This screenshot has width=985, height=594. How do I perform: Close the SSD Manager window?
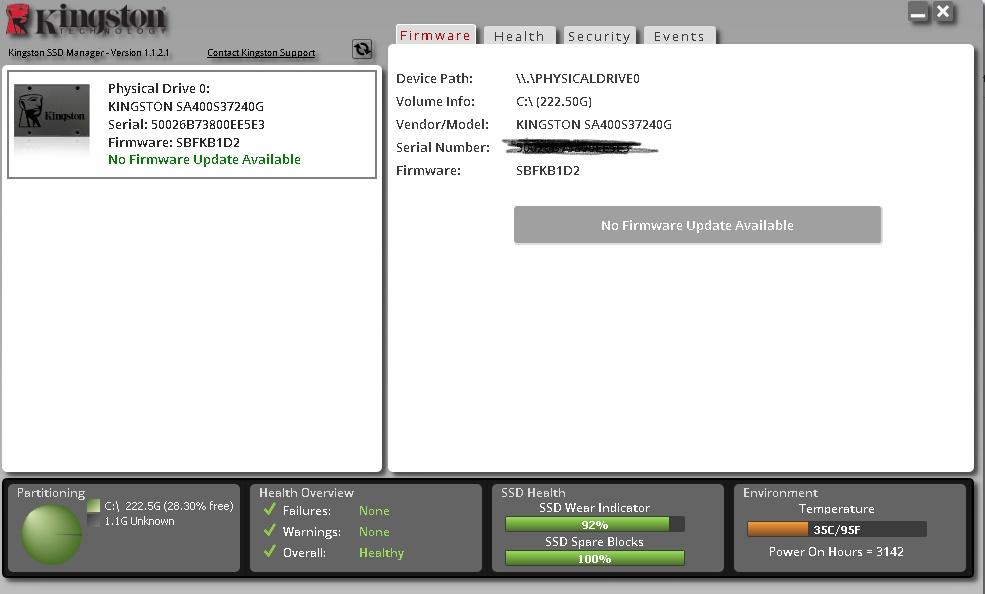[944, 11]
